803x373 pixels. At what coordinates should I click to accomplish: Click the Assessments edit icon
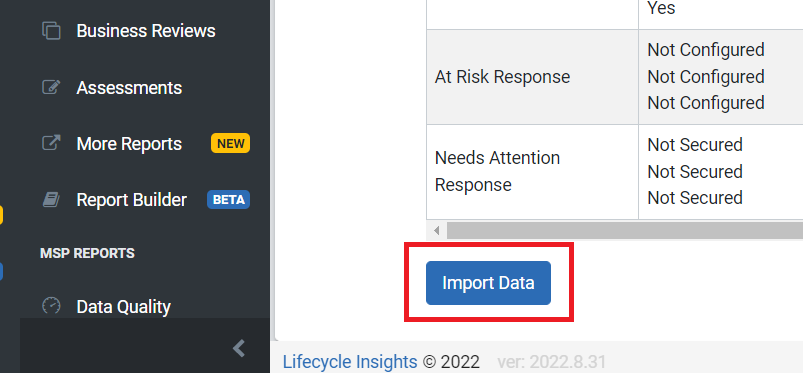pyautogui.click(x=51, y=88)
